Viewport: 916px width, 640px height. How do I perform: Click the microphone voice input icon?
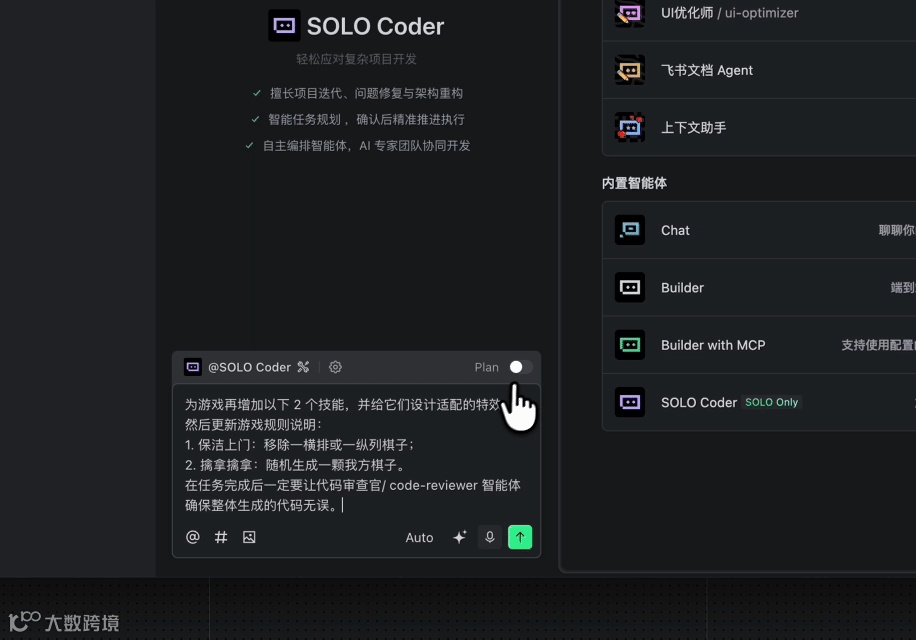pos(490,537)
